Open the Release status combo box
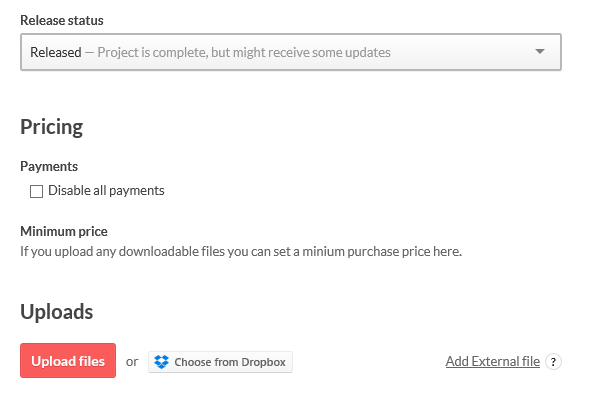Image resolution: width=599 pixels, height=408 pixels. [291, 52]
